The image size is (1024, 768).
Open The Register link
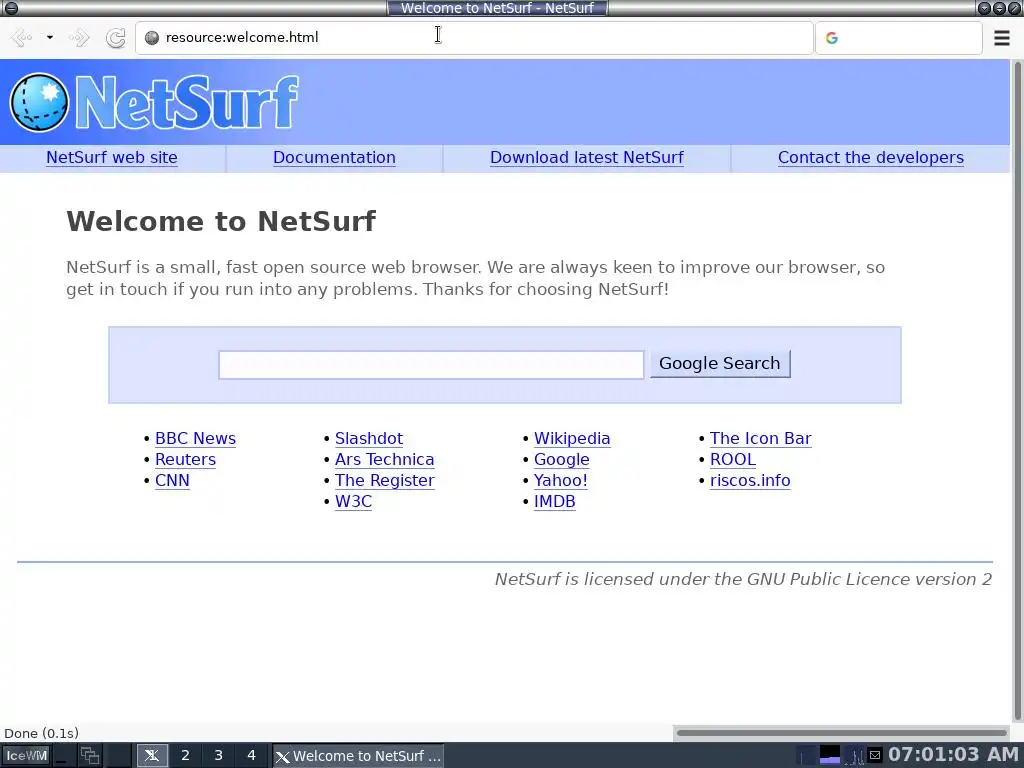tap(385, 481)
